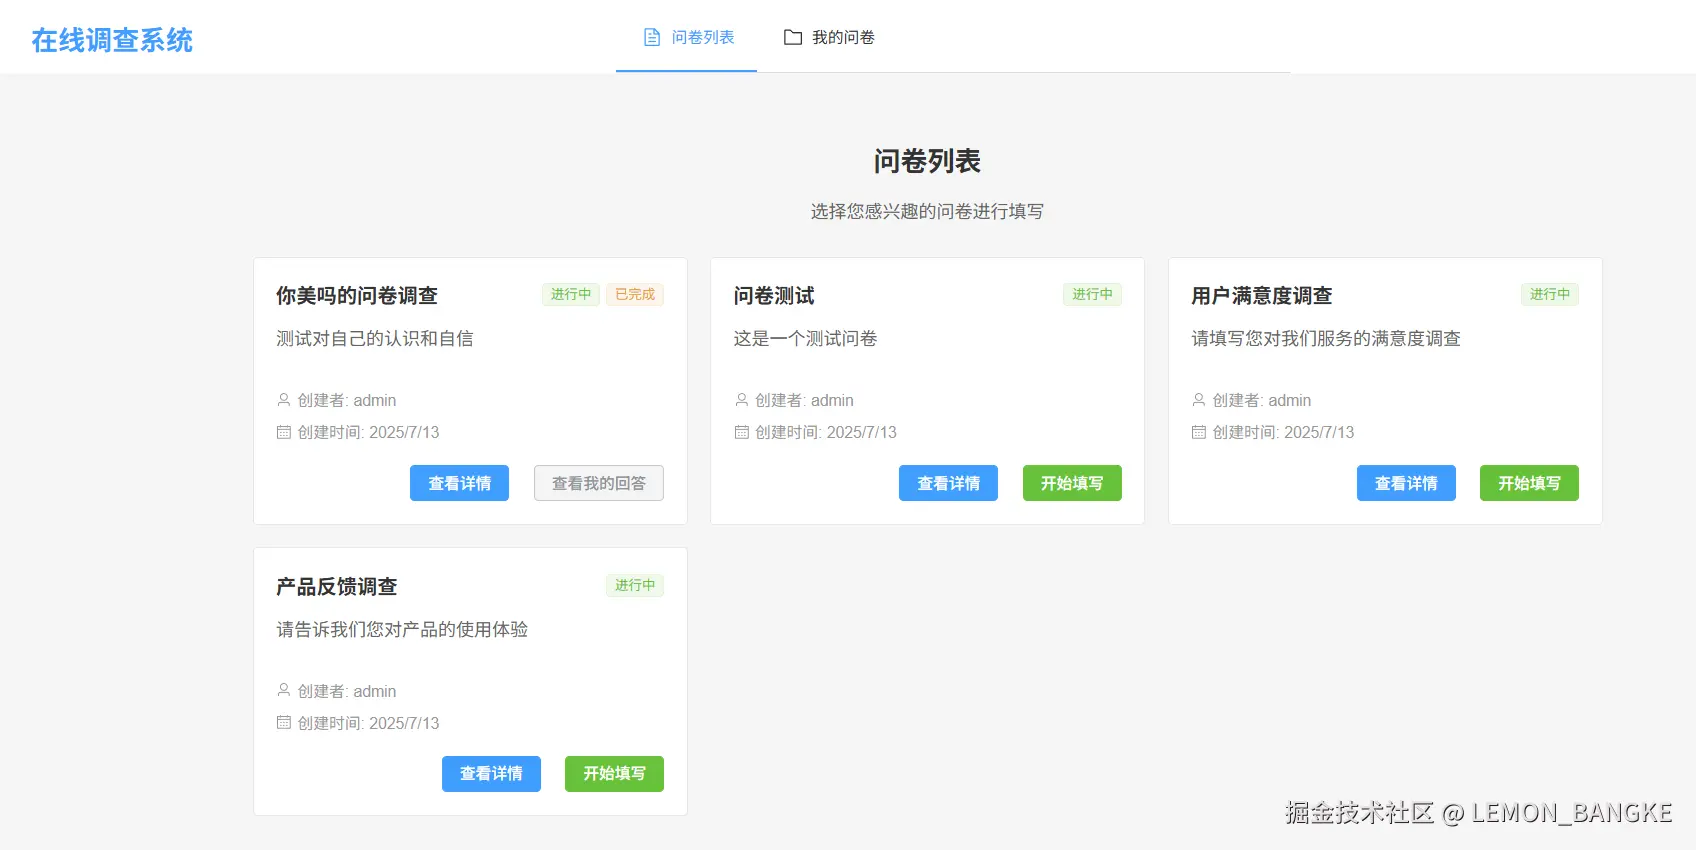Click the user icon in 用户满意度调查 card
1696x850 pixels.
click(1199, 400)
